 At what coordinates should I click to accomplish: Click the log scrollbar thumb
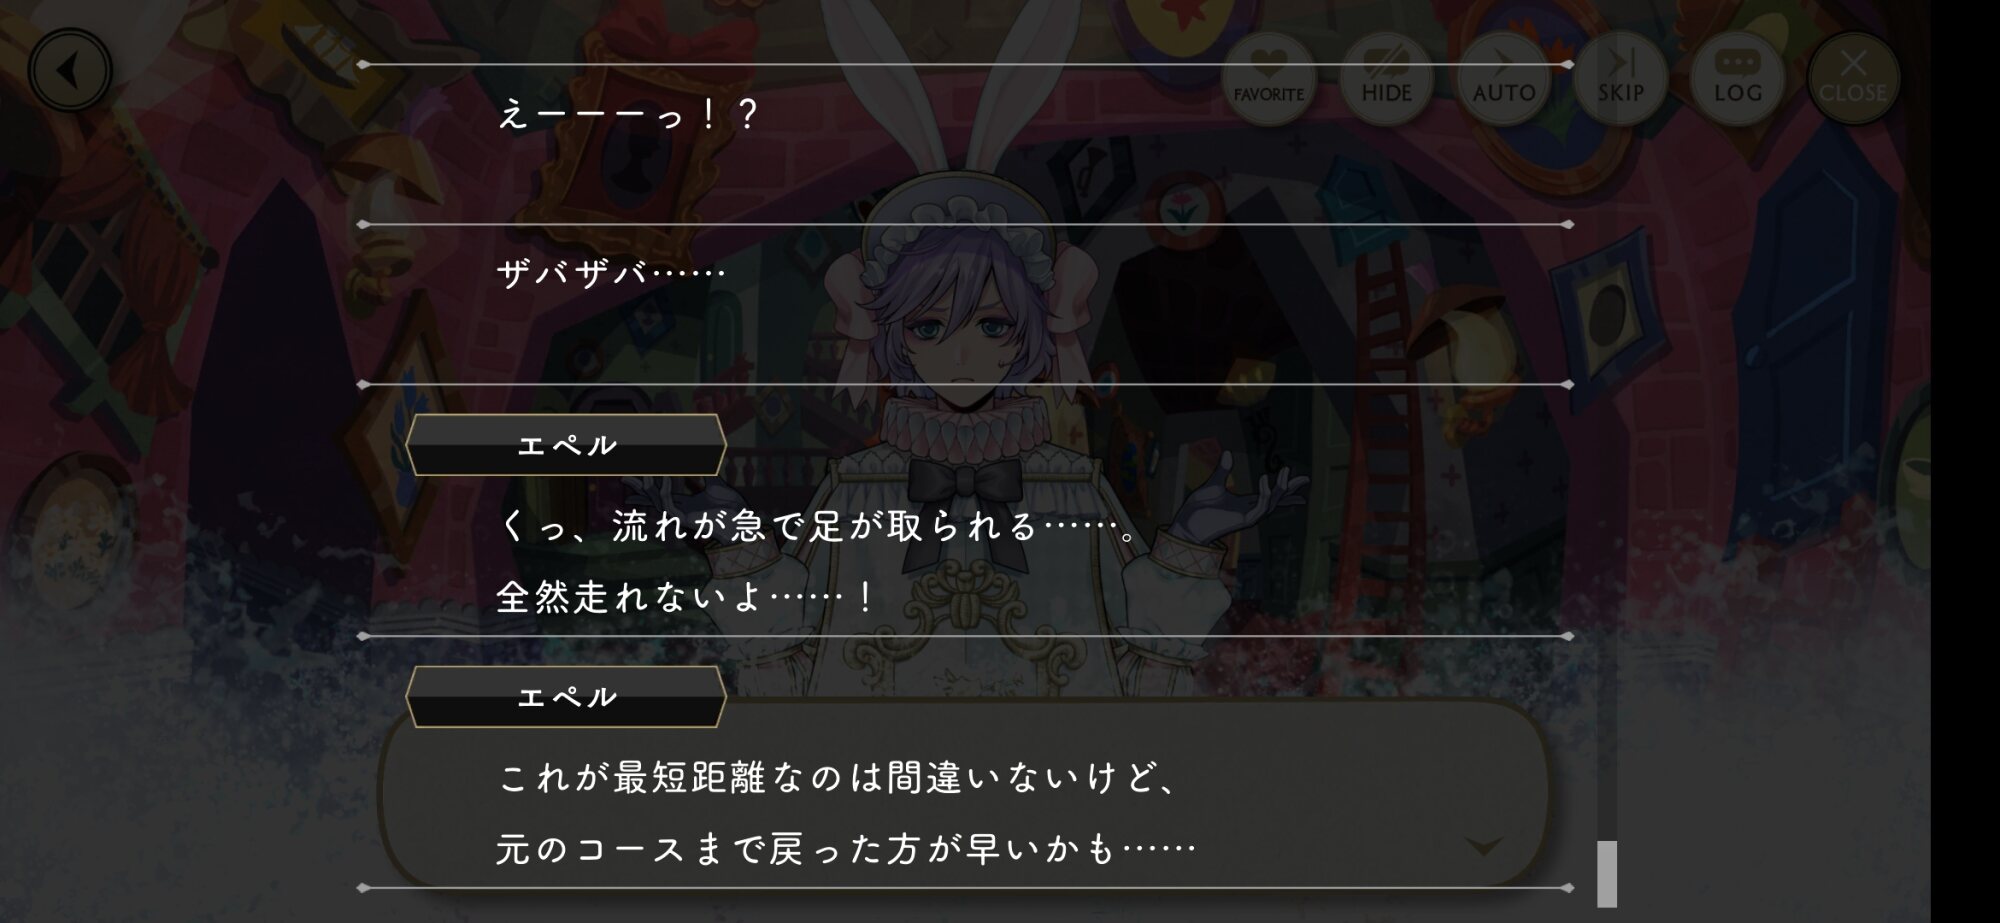1606,873
